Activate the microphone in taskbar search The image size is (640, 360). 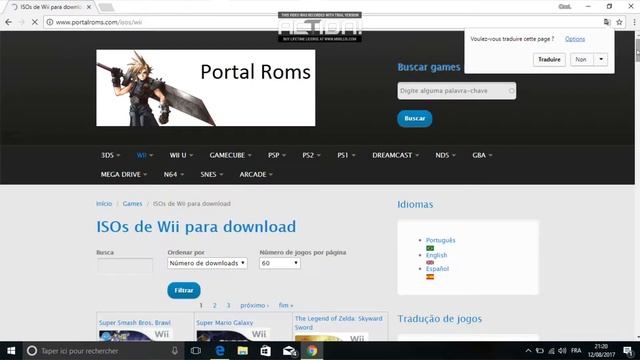[x=175, y=351]
